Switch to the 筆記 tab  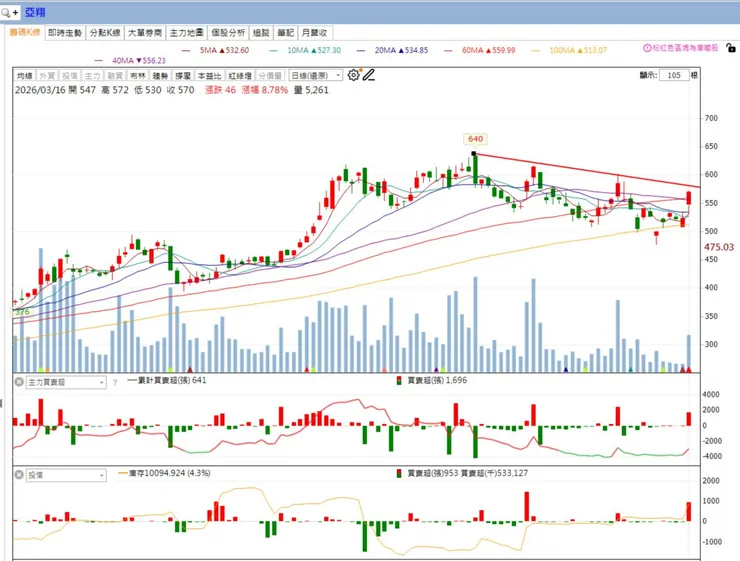pyautogui.click(x=286, y=33)
